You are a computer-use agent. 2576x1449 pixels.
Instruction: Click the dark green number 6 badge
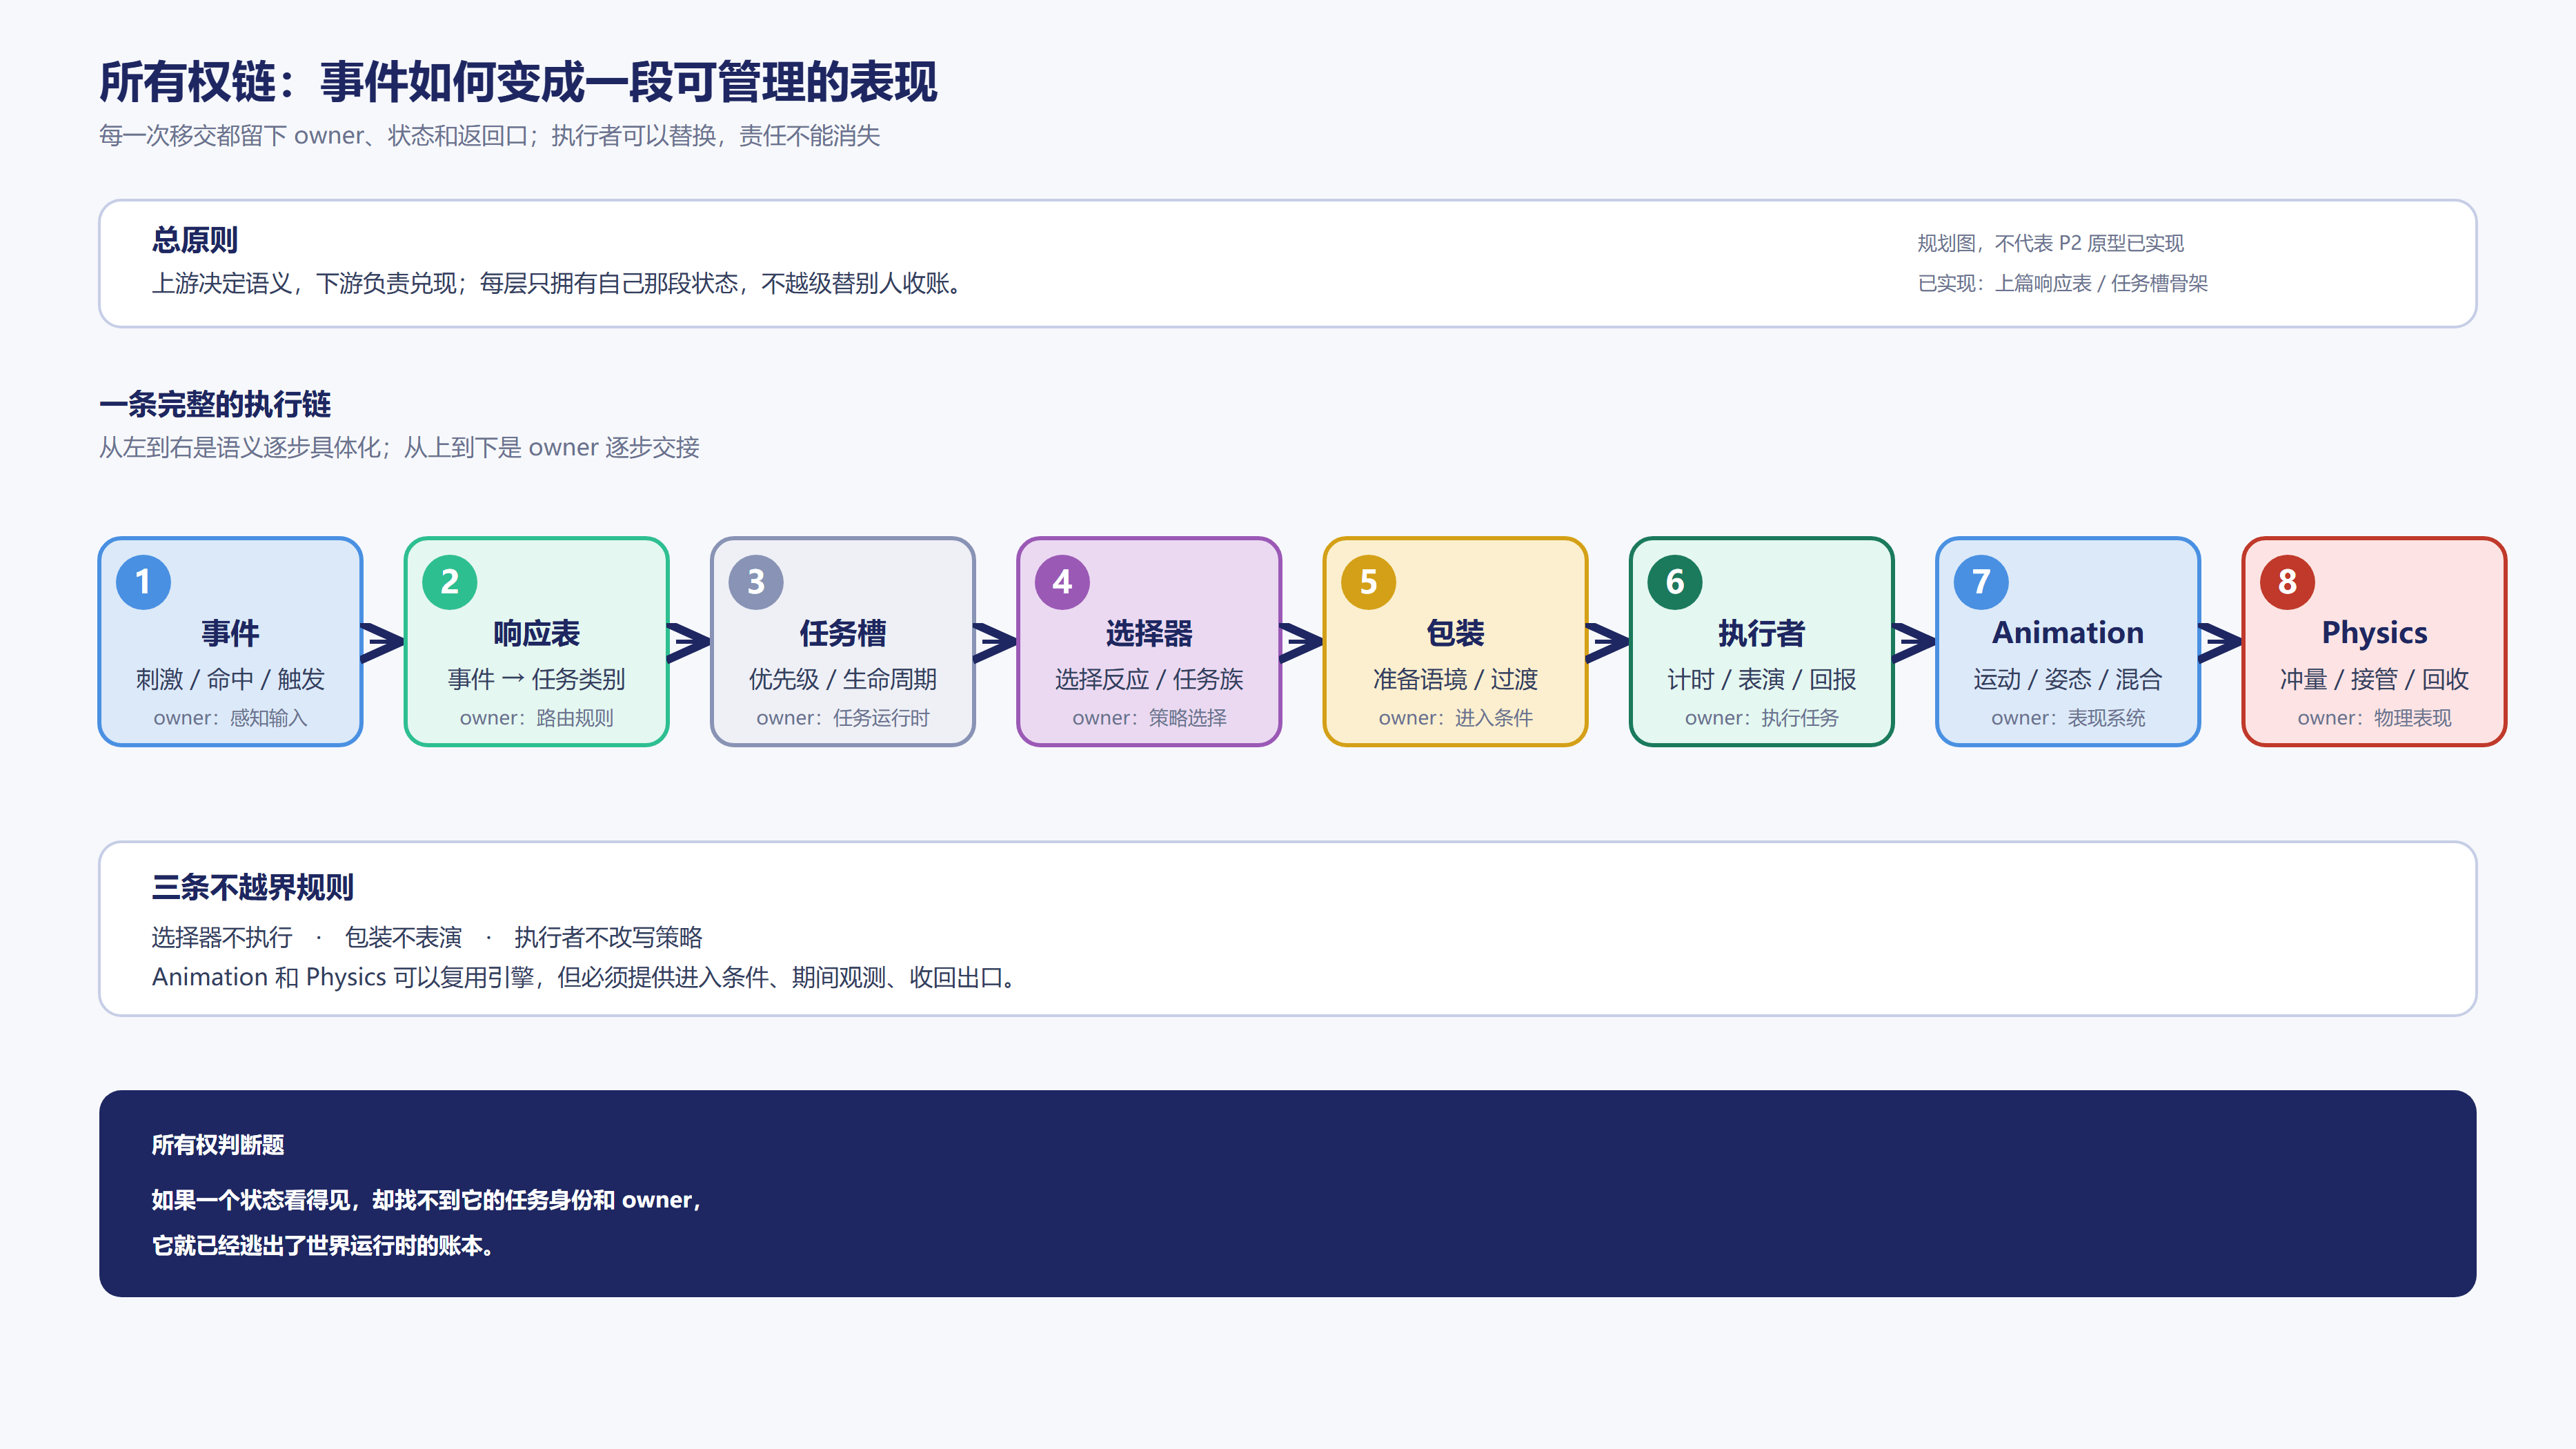1675,582
